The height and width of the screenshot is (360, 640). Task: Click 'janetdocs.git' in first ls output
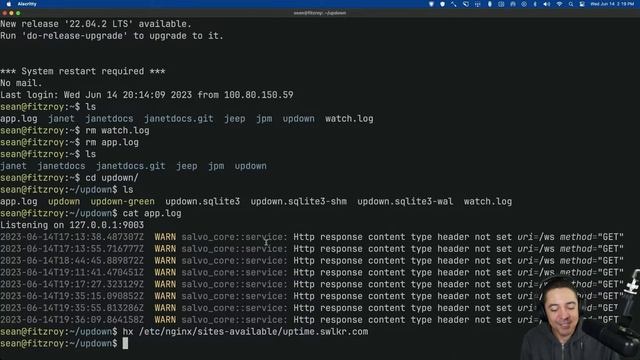point(178,118)
